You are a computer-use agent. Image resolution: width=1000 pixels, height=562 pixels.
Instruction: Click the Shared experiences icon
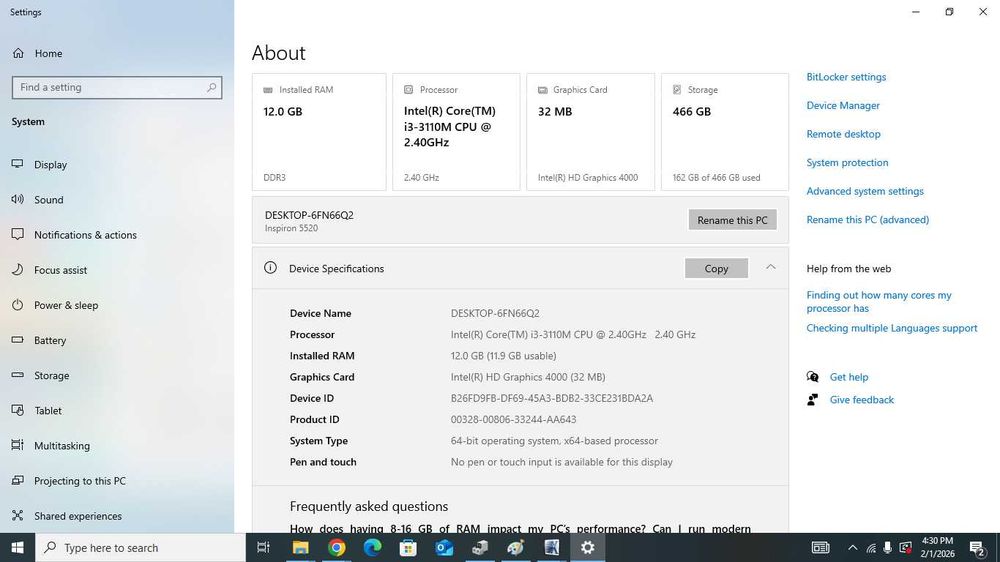click(17, 515)
